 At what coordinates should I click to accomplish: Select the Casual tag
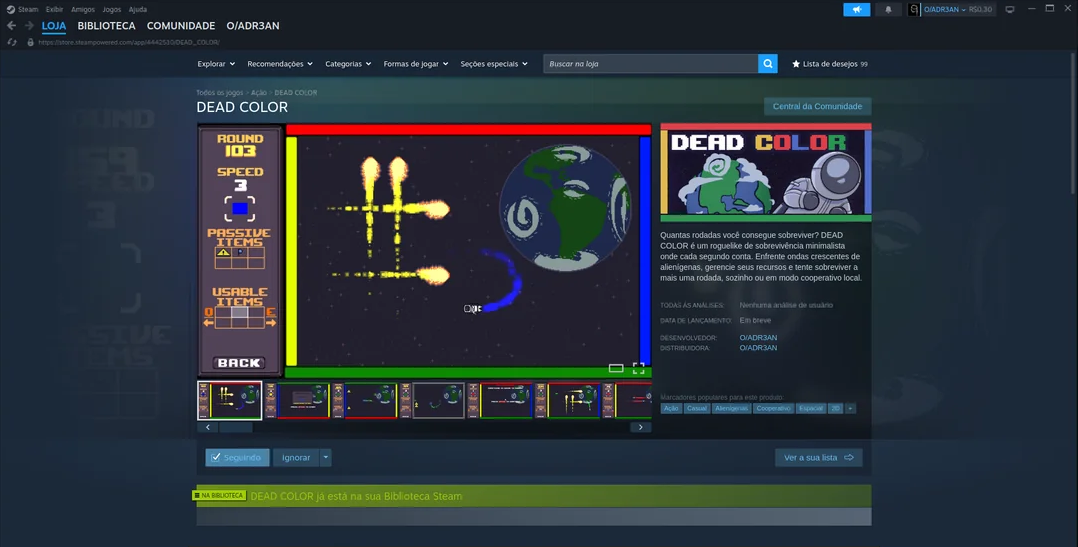coord(696,408)
